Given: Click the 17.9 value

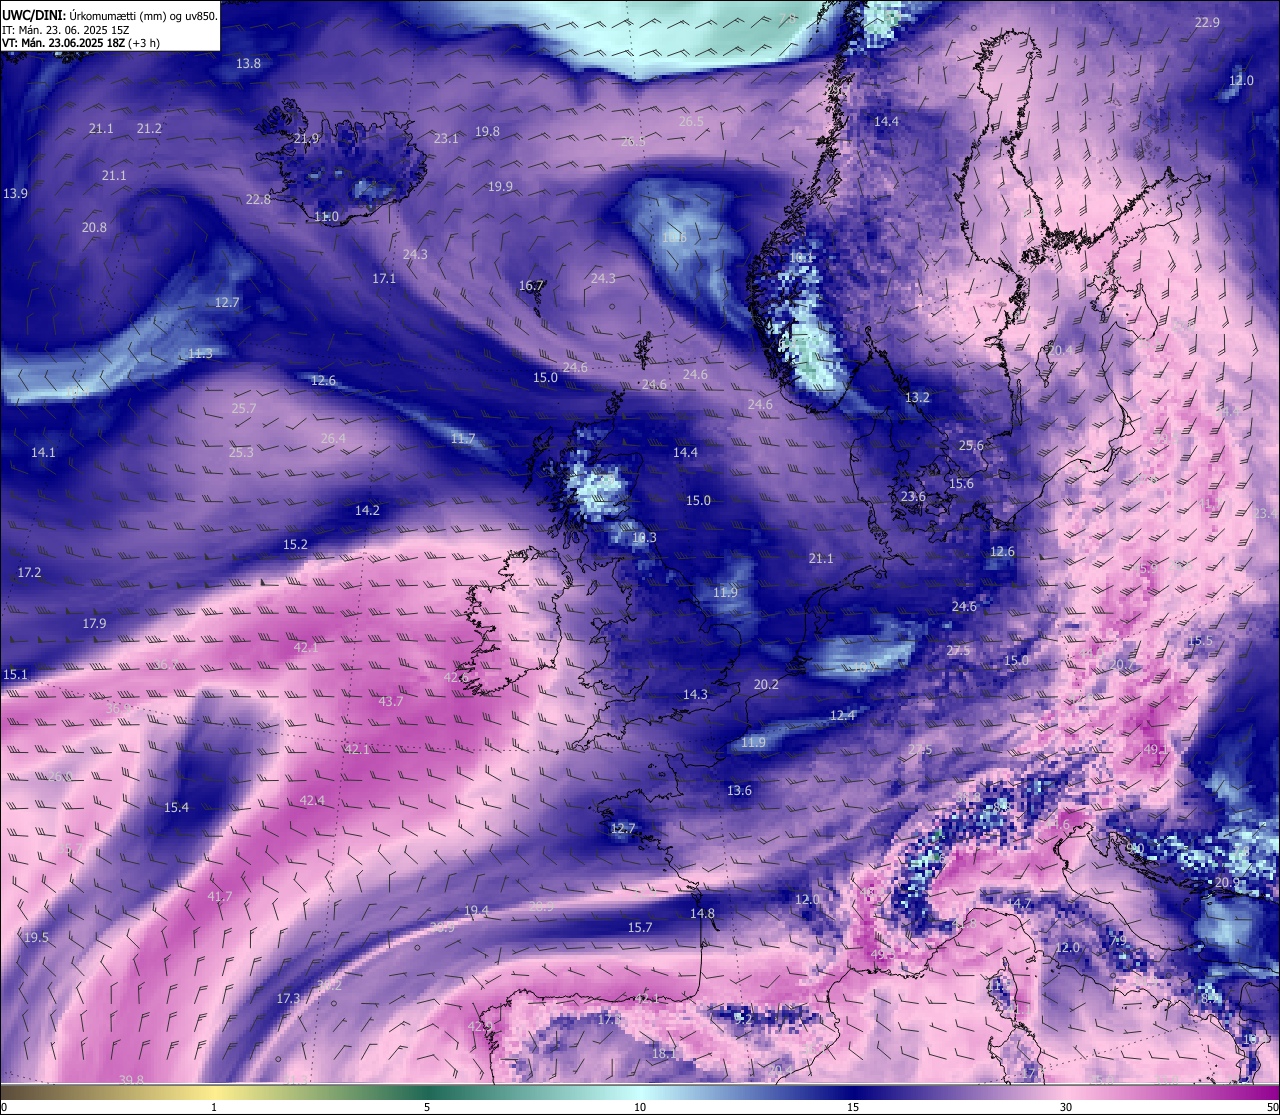Looking at the screenshot, I should click(x=94, y=623).
